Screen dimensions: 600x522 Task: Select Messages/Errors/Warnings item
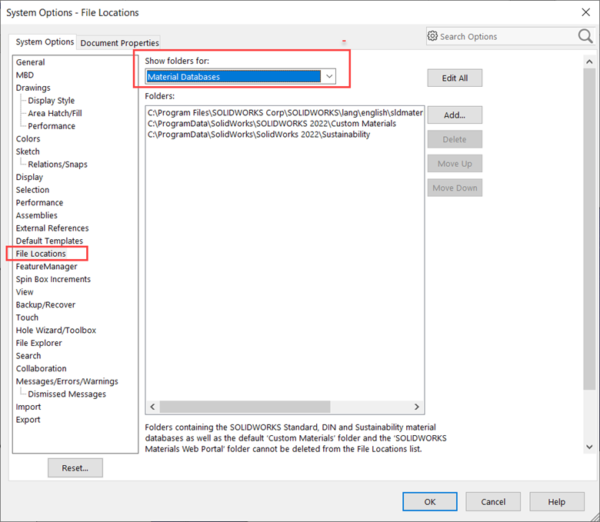click(67, 381)
